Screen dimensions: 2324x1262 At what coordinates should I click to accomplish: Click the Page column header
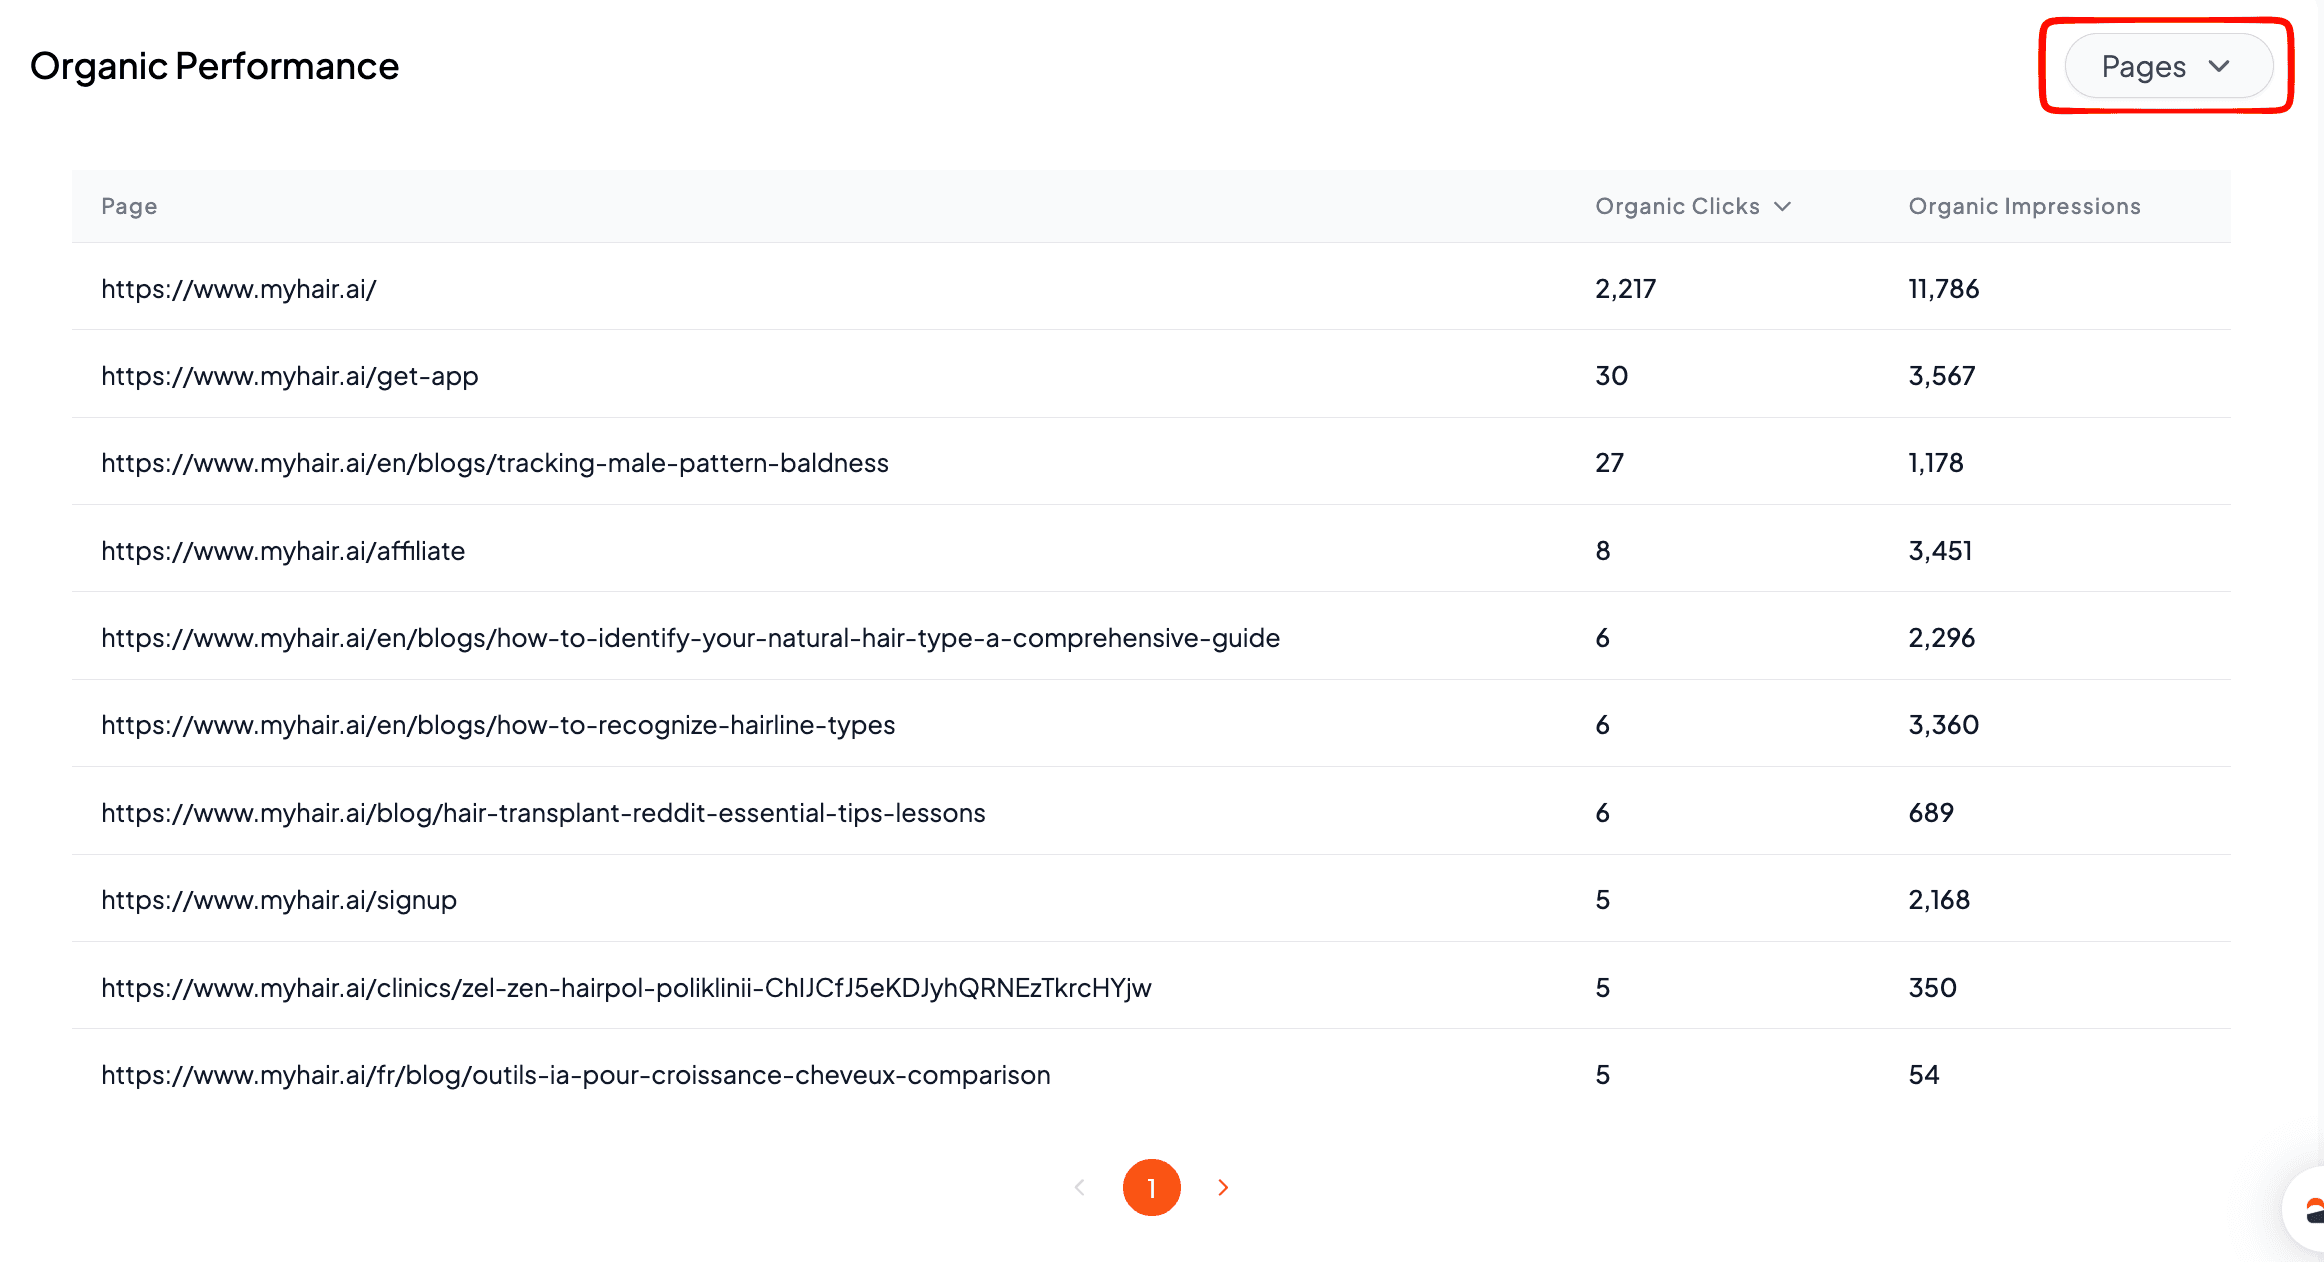129,207
